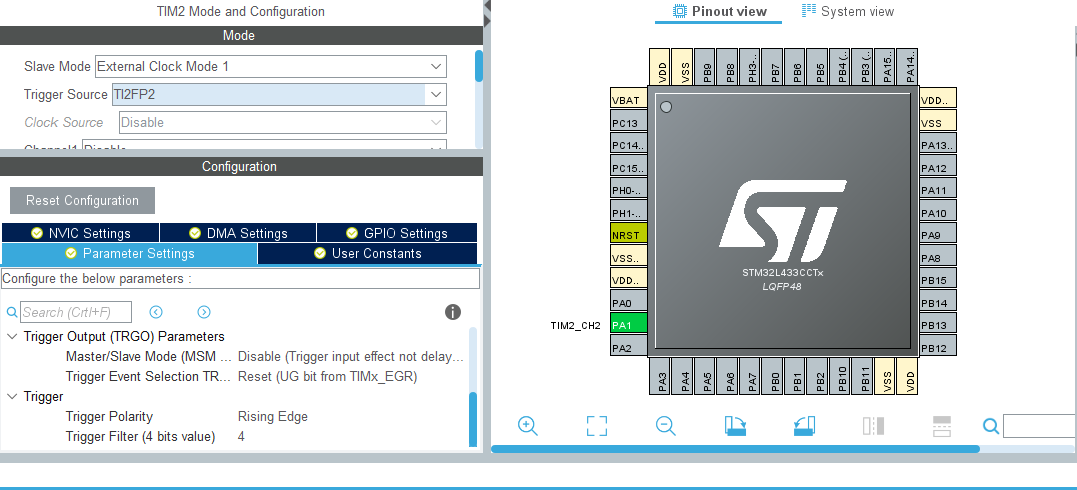Click the parameter list vertical scrollbar
The height and width of the screenshot is (490, 1077).
pos(473,420)
